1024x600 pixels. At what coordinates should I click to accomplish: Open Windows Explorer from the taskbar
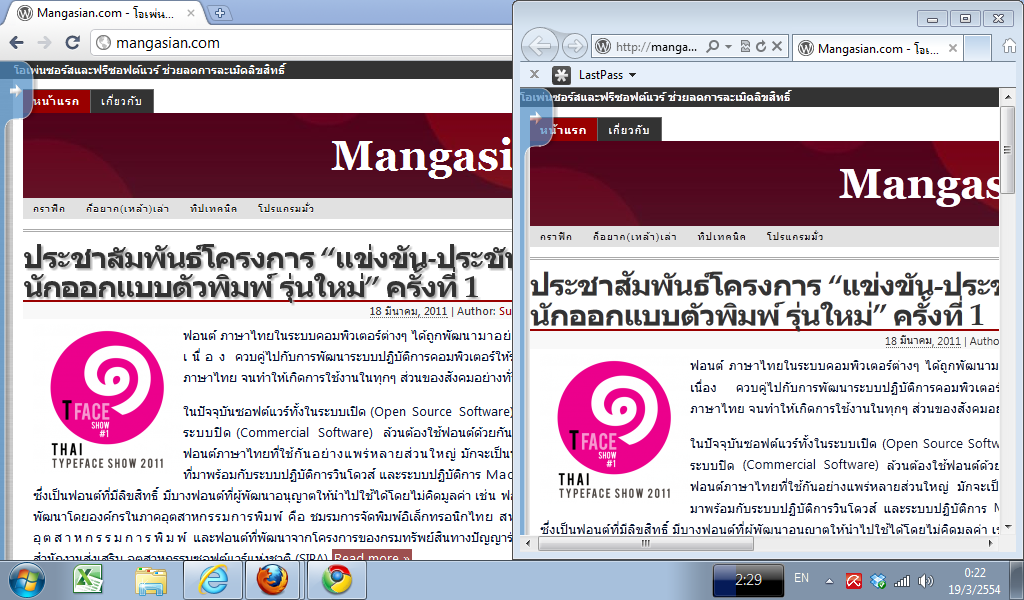pyautogui.click(x=151, y=580)
